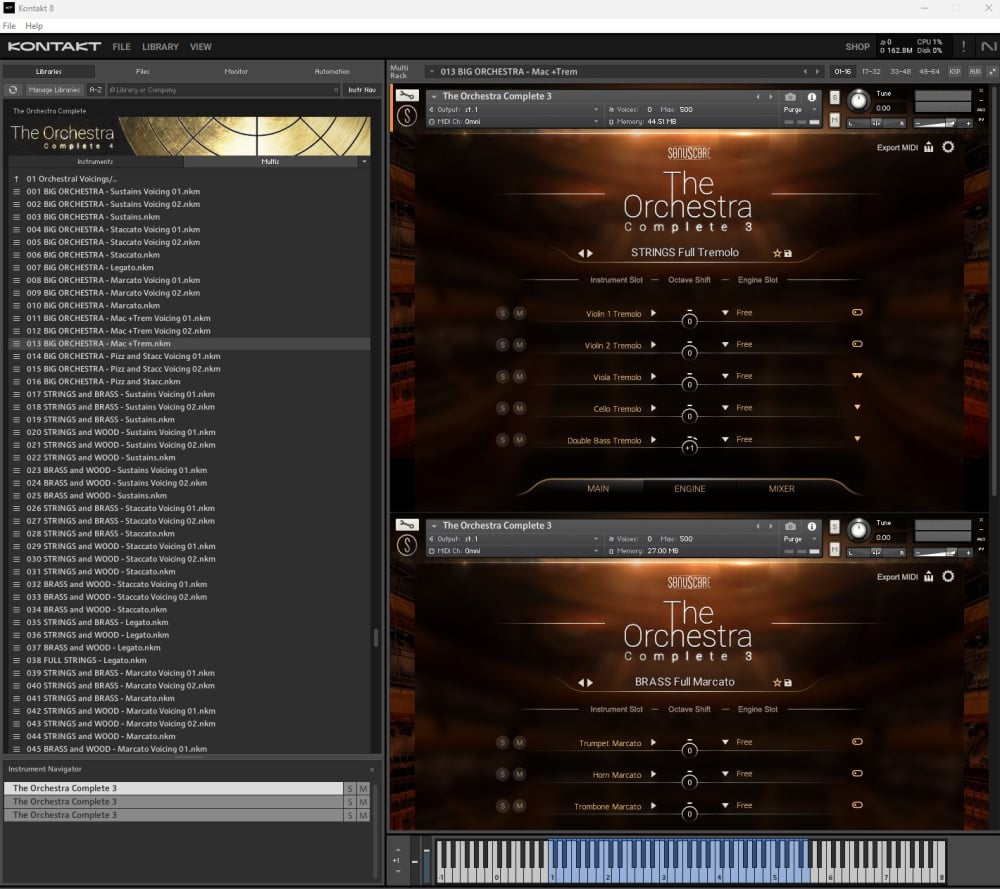Click the wrench edit icon of the first instrument

[407, 96]
